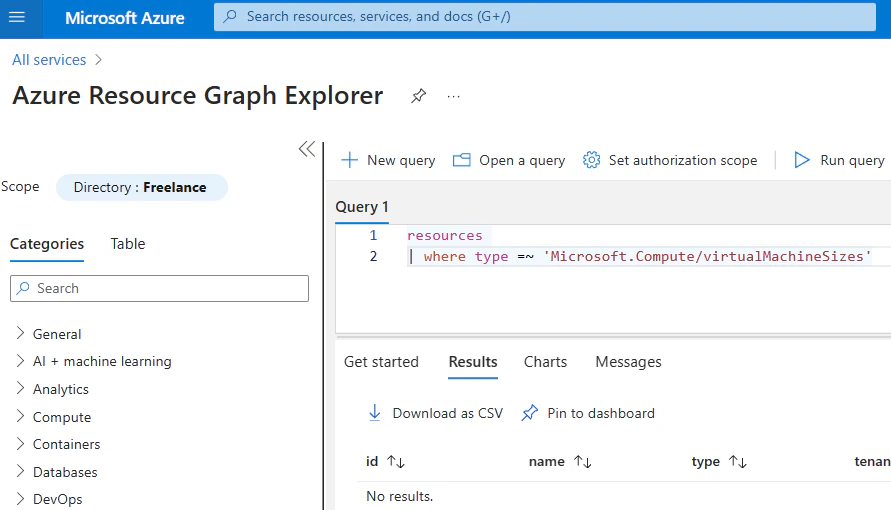
Task: Collapse the left categories pane
Action: click(x=306, y=149)
